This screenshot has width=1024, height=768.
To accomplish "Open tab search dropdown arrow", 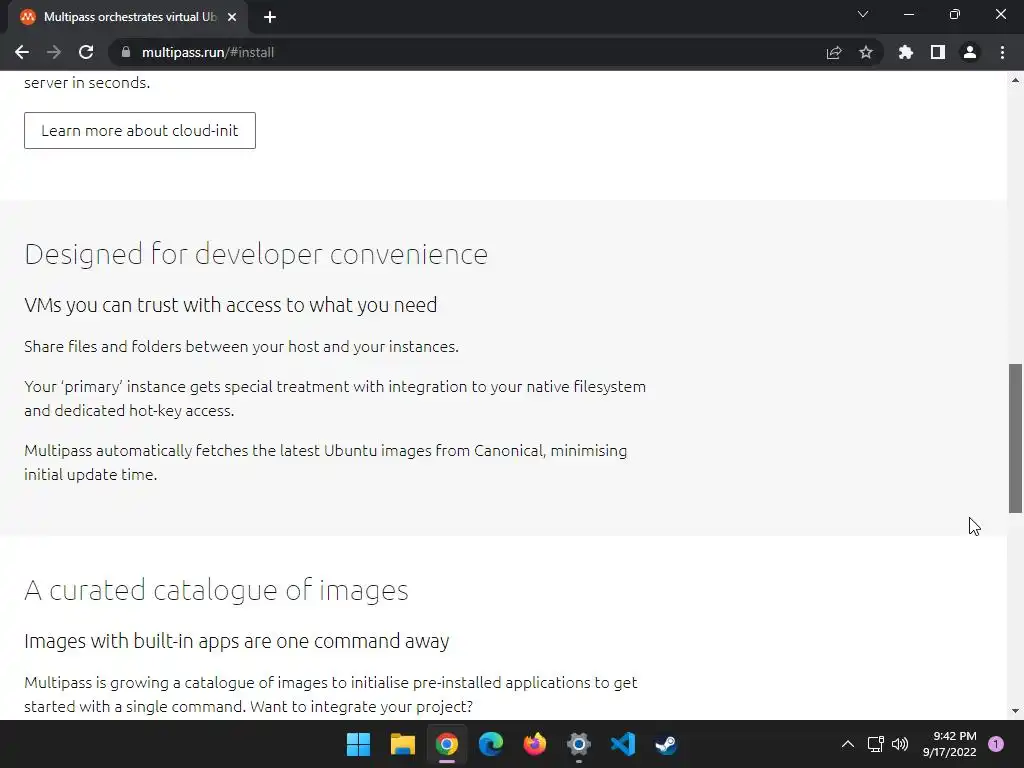I will 863,14.
